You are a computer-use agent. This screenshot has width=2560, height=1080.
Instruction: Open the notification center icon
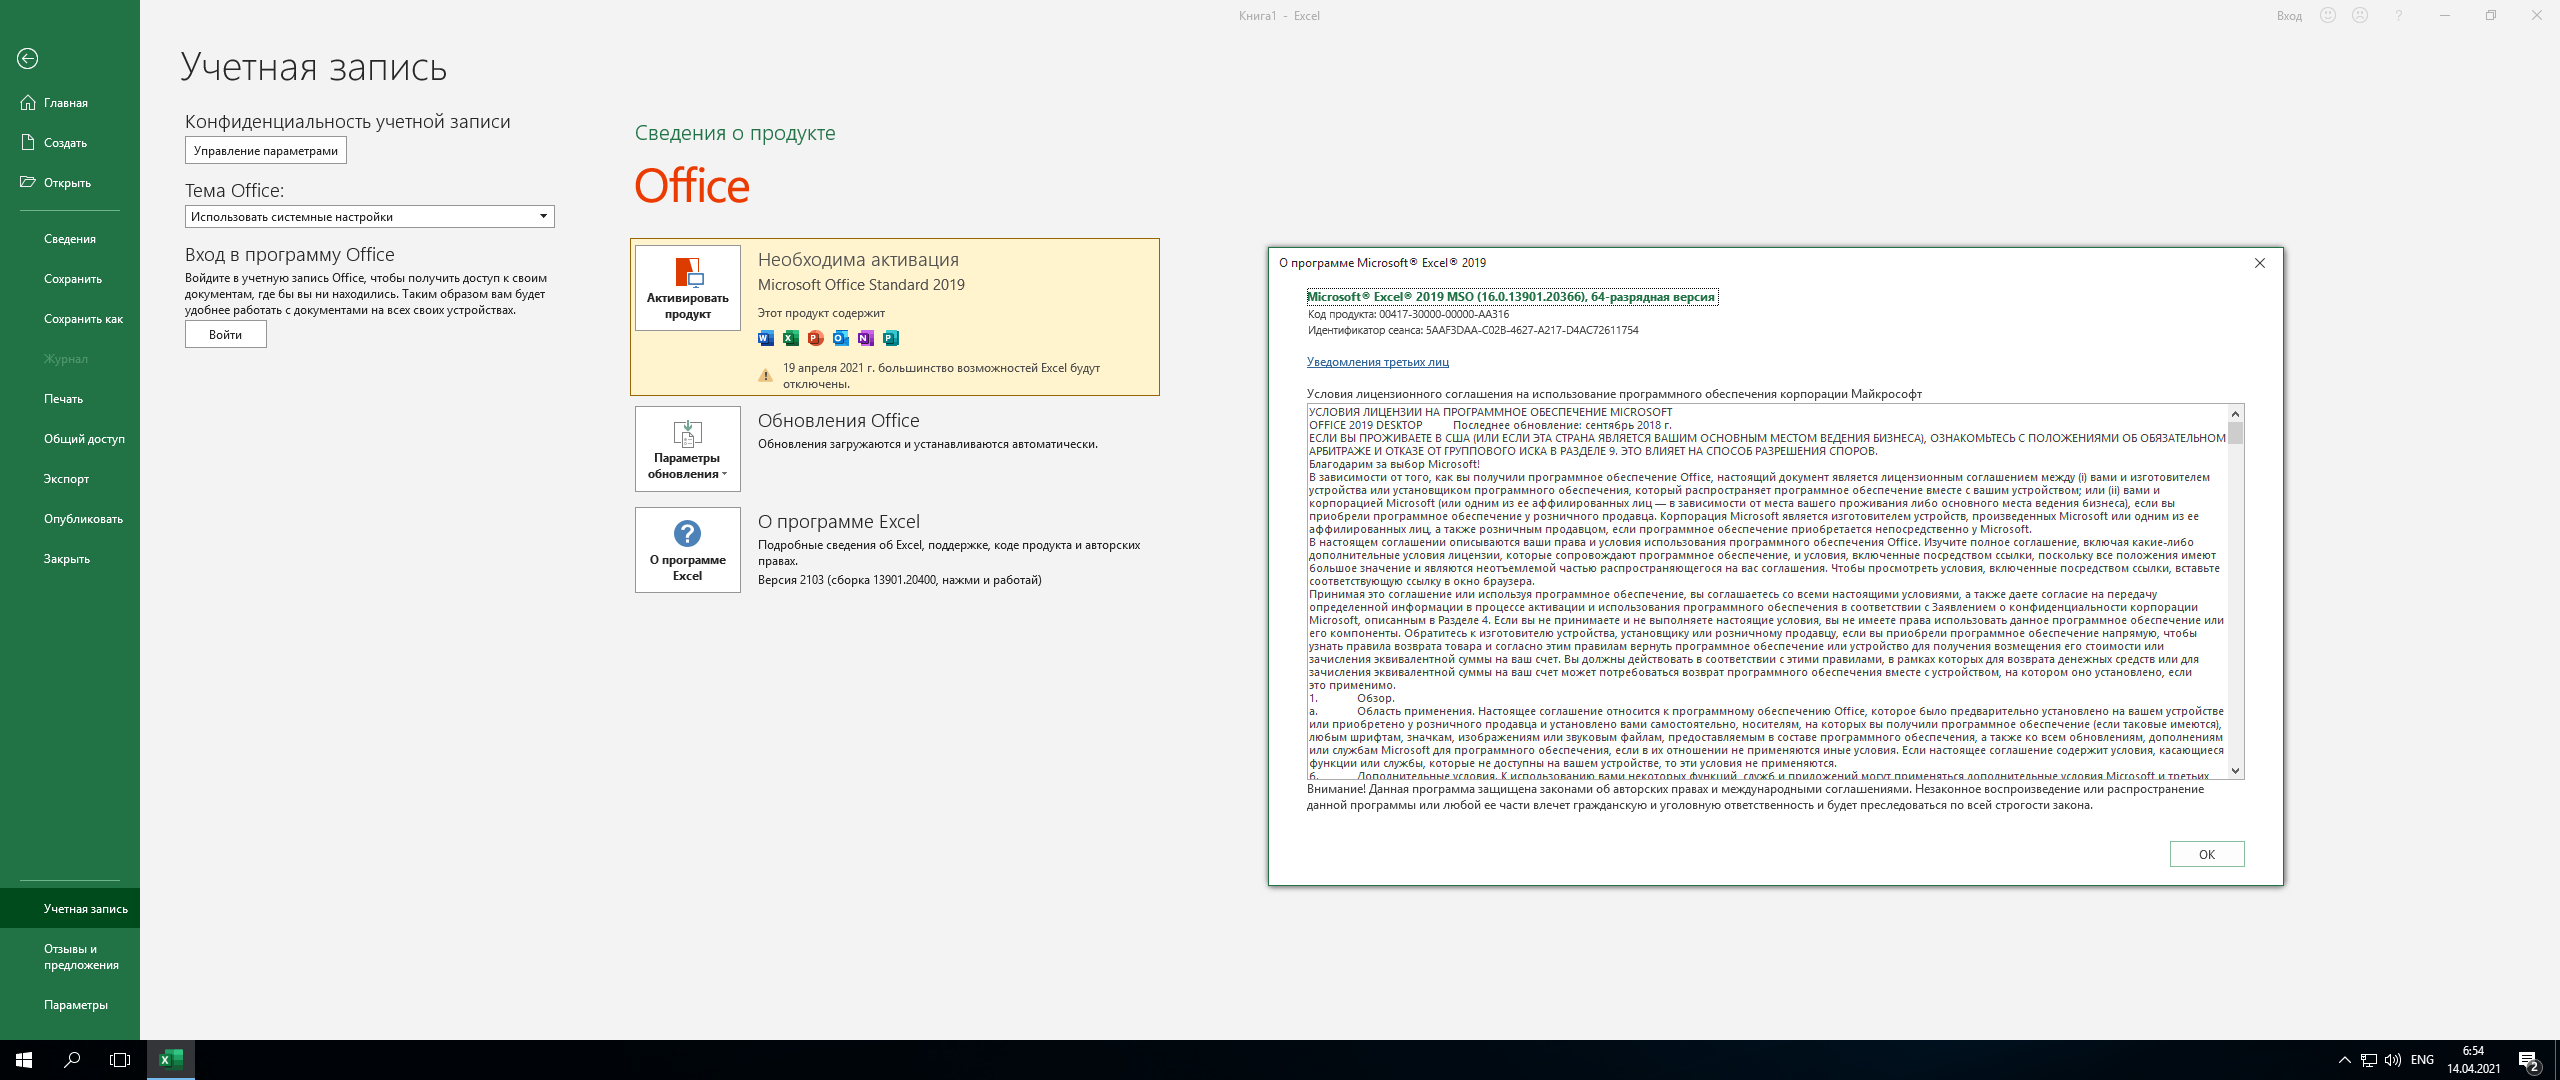pyautogui.click(x=2529, y=1060)
